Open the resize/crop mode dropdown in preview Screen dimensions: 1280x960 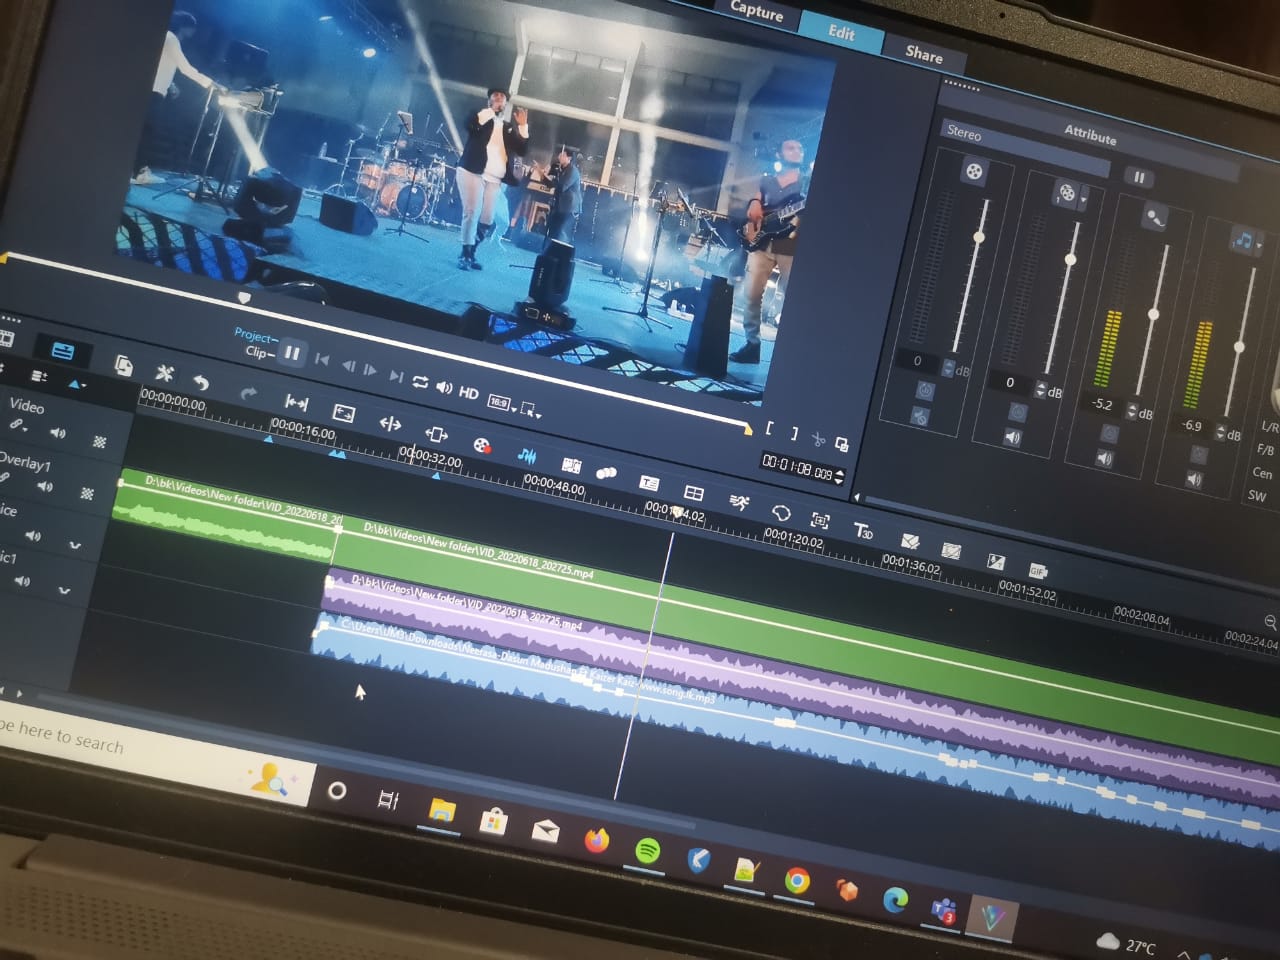[x=530, y=410]
